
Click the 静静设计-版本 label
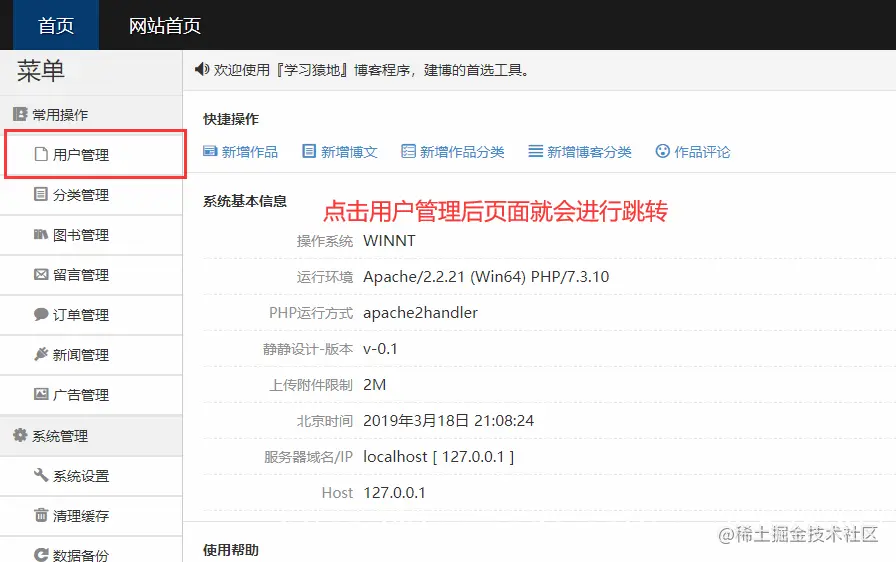coord(308,349)
